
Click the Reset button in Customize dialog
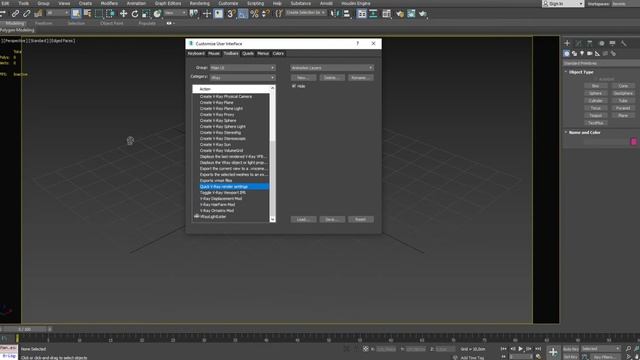click(360, 220)
